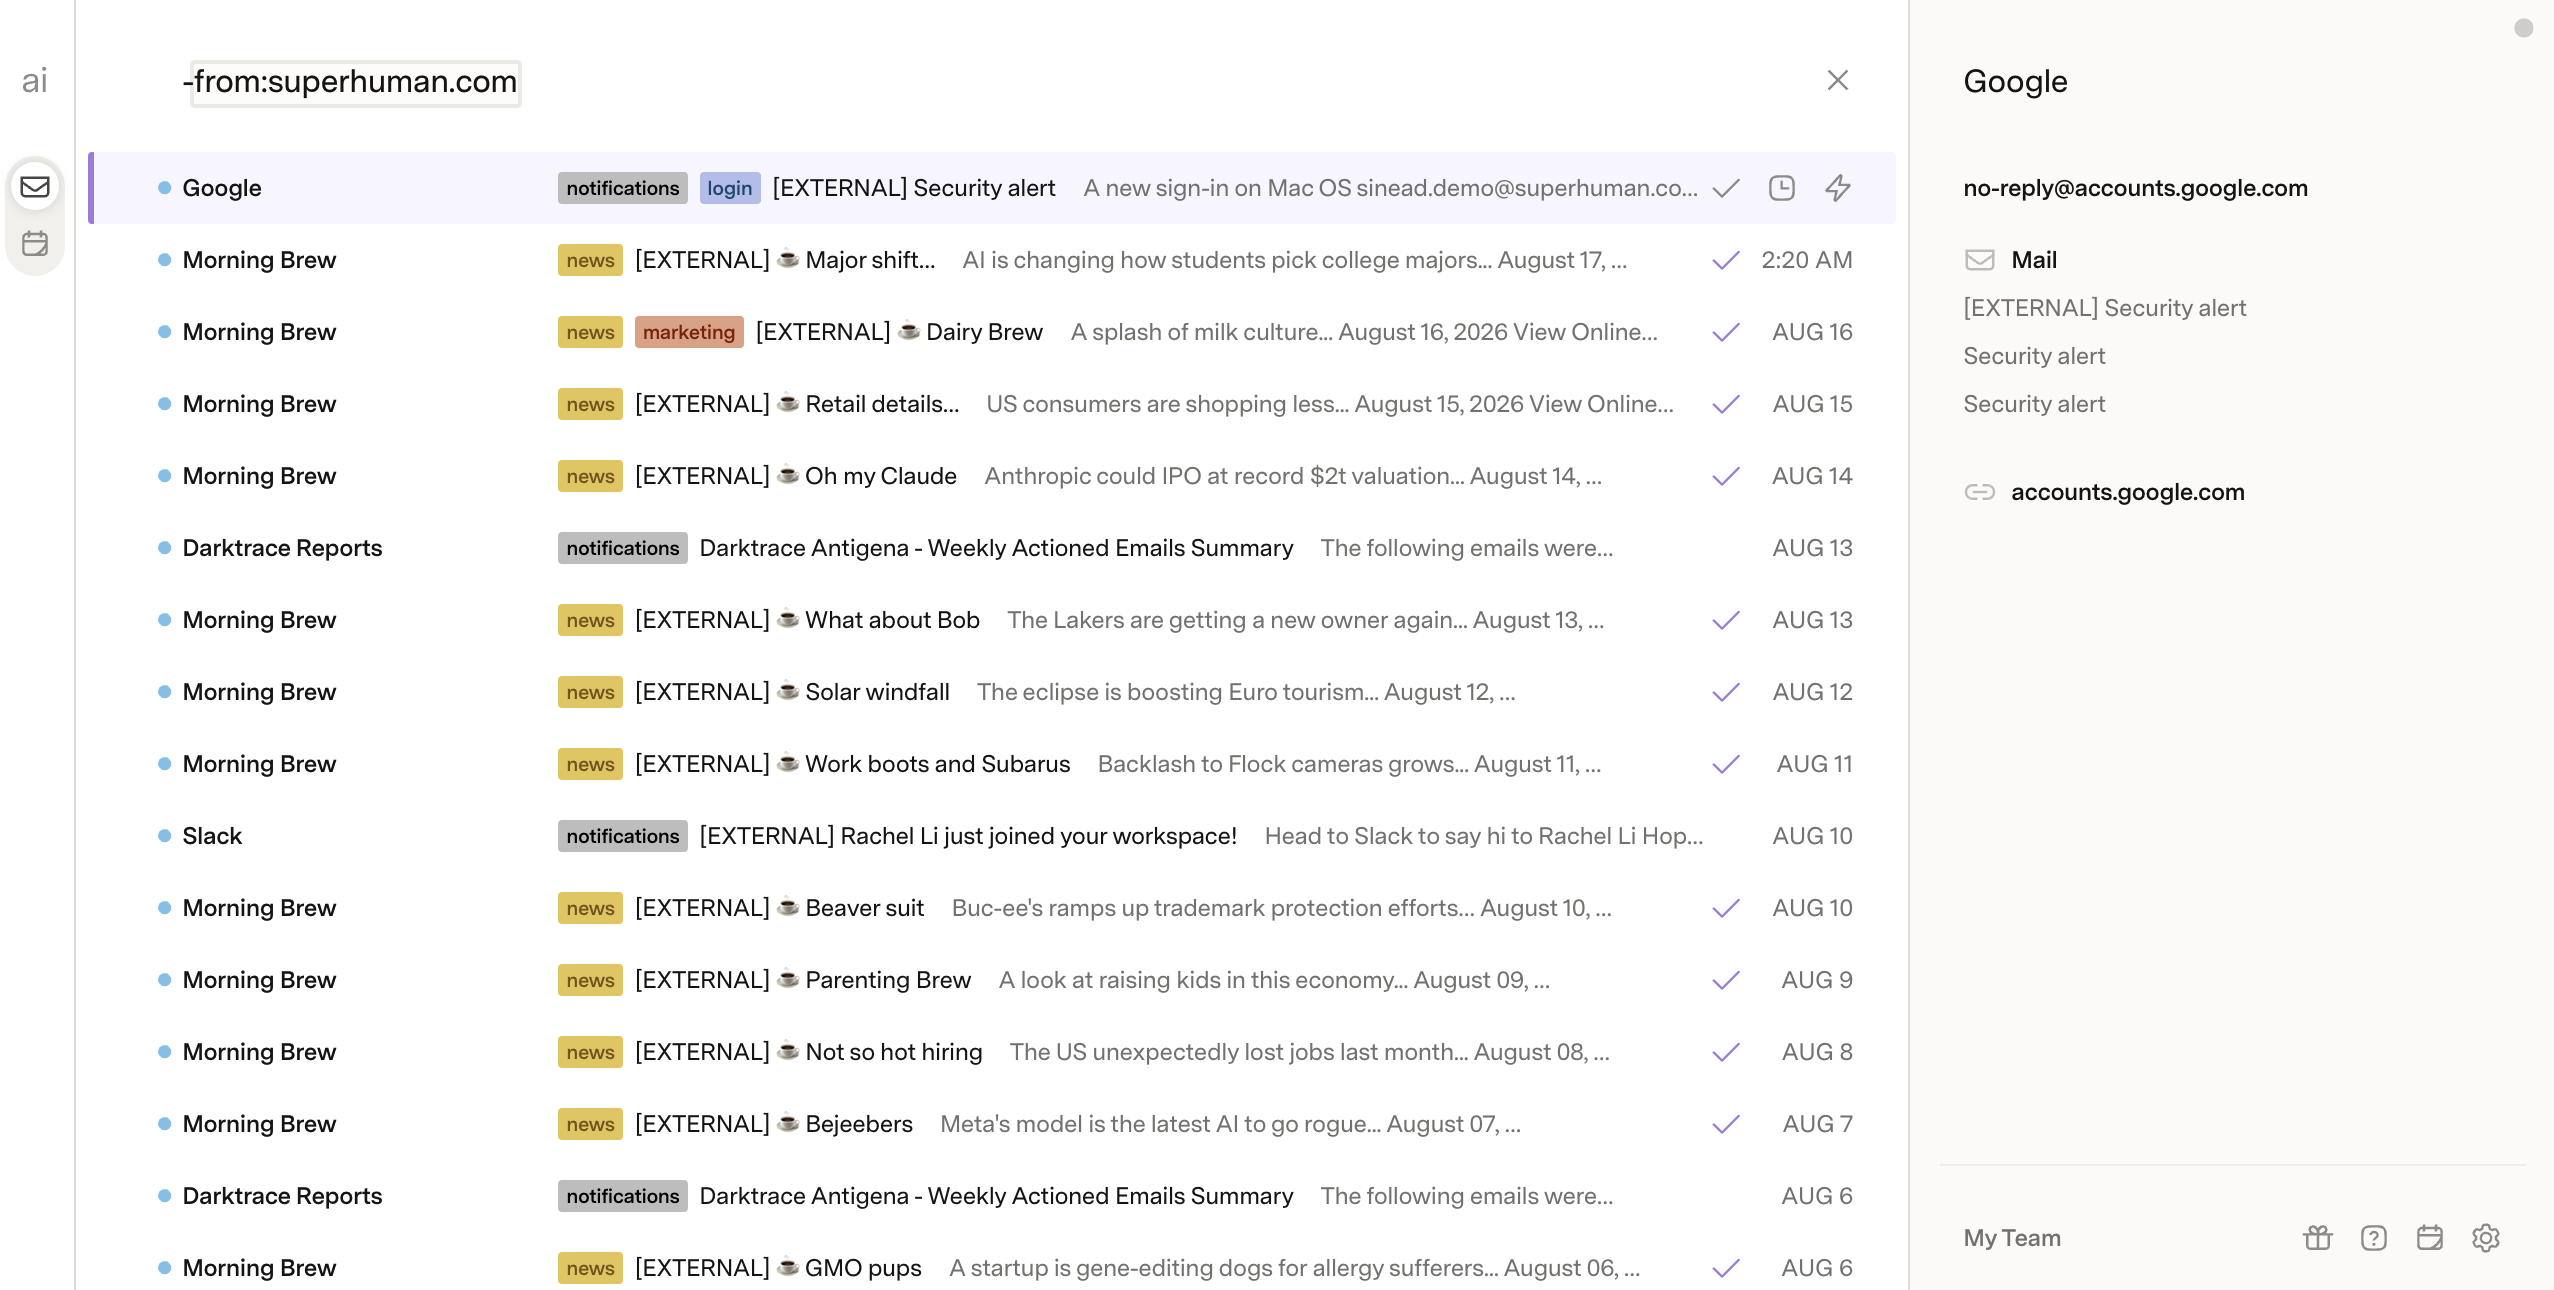Viewport: 2554px width, 1290px height.
Task: Open 'Oh my Claude' Morning Brew email
Action: pyautogui.click(x=992, y=476)
